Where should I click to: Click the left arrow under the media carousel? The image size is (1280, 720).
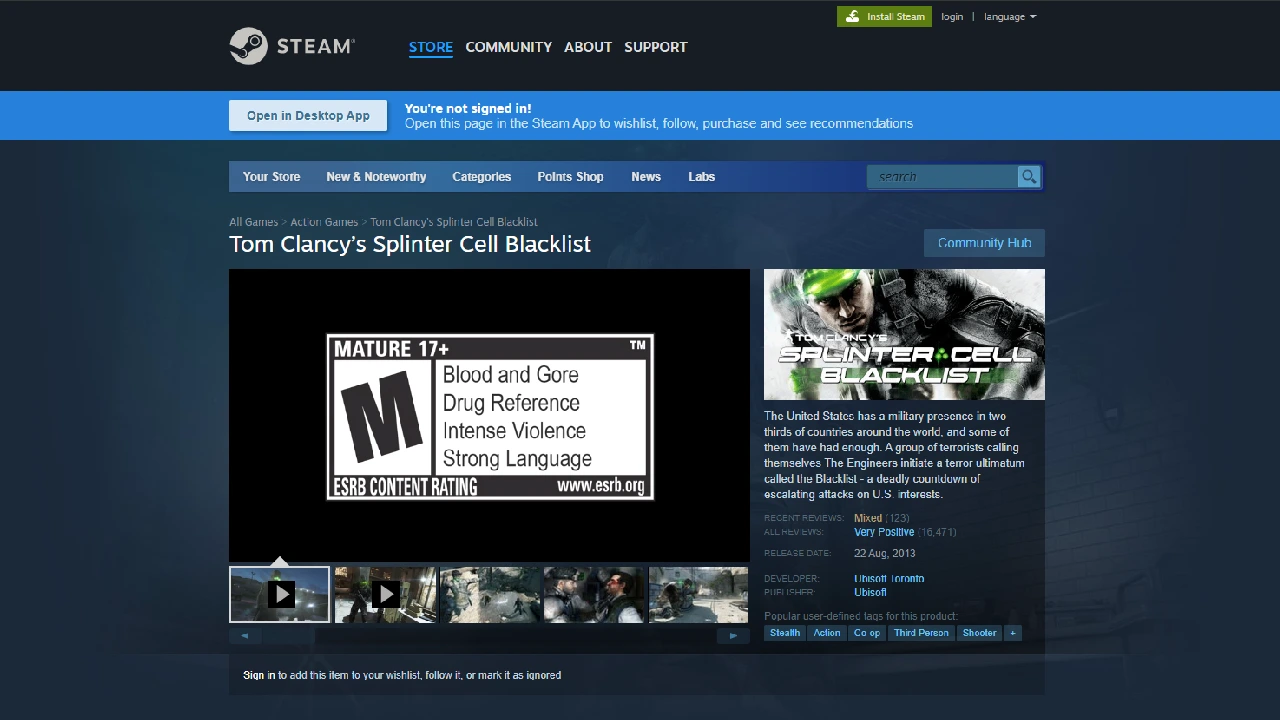click(x=244, y=635)
